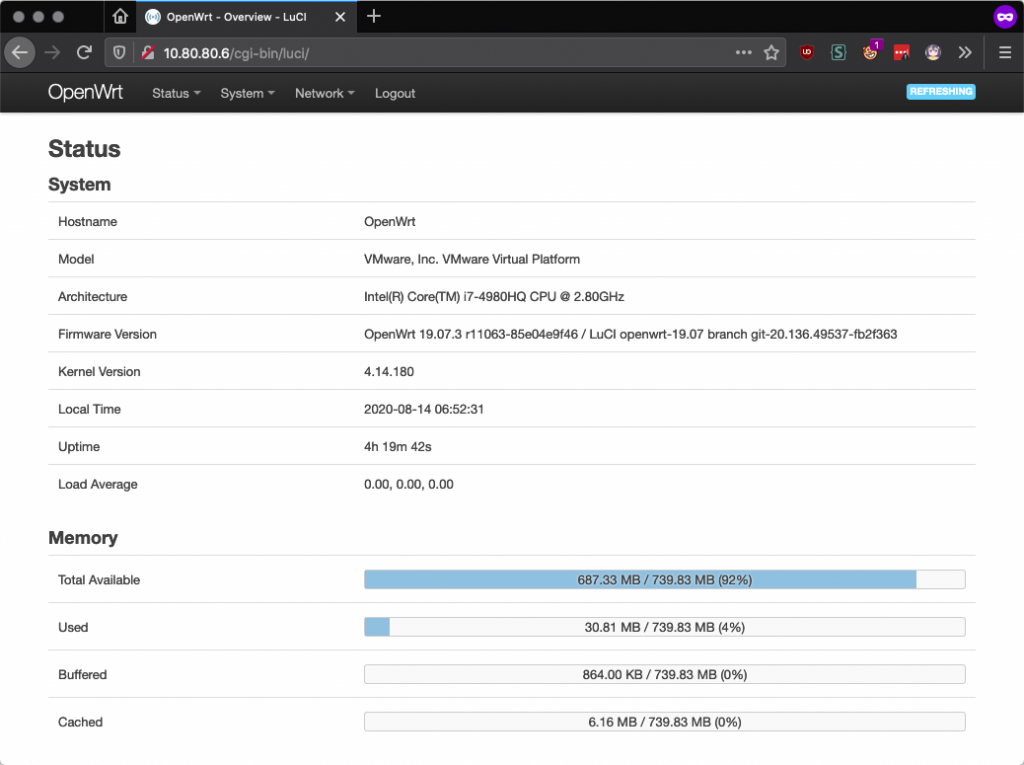Click the load average value 0.00, 0.00, 0.00
Viewport: 1024px width, 765px height.
click(x=409, y=485)
